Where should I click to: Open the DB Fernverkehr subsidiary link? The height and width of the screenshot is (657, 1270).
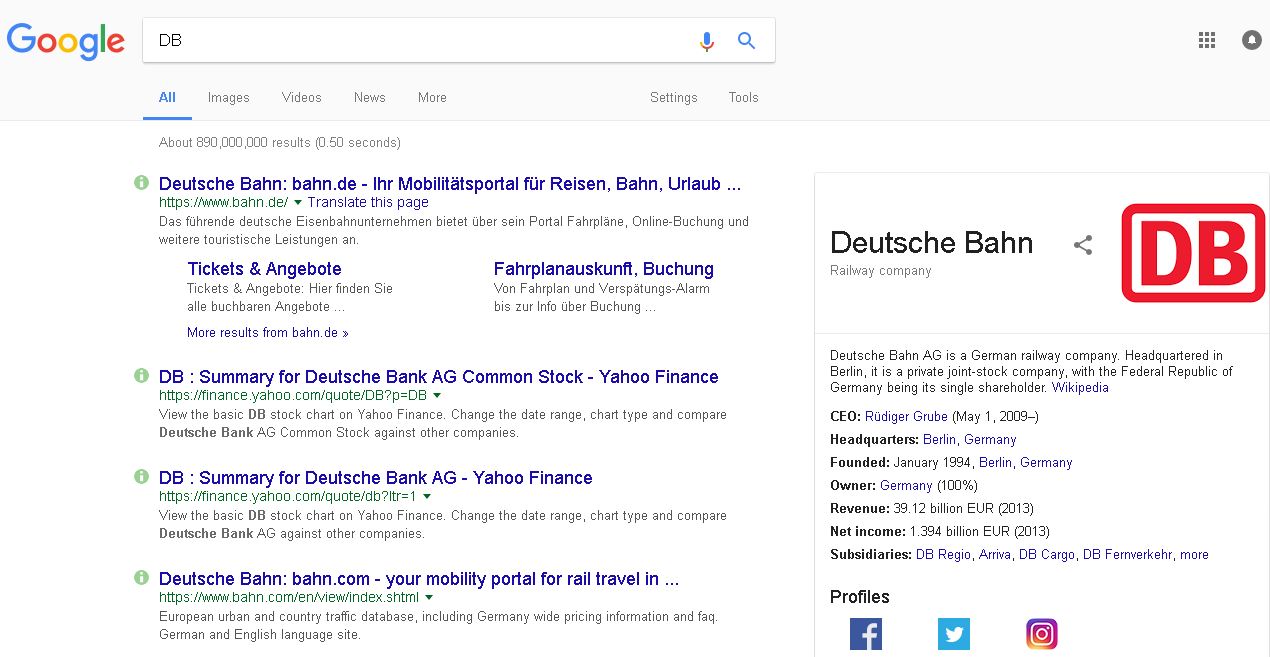click(1127, 554)
